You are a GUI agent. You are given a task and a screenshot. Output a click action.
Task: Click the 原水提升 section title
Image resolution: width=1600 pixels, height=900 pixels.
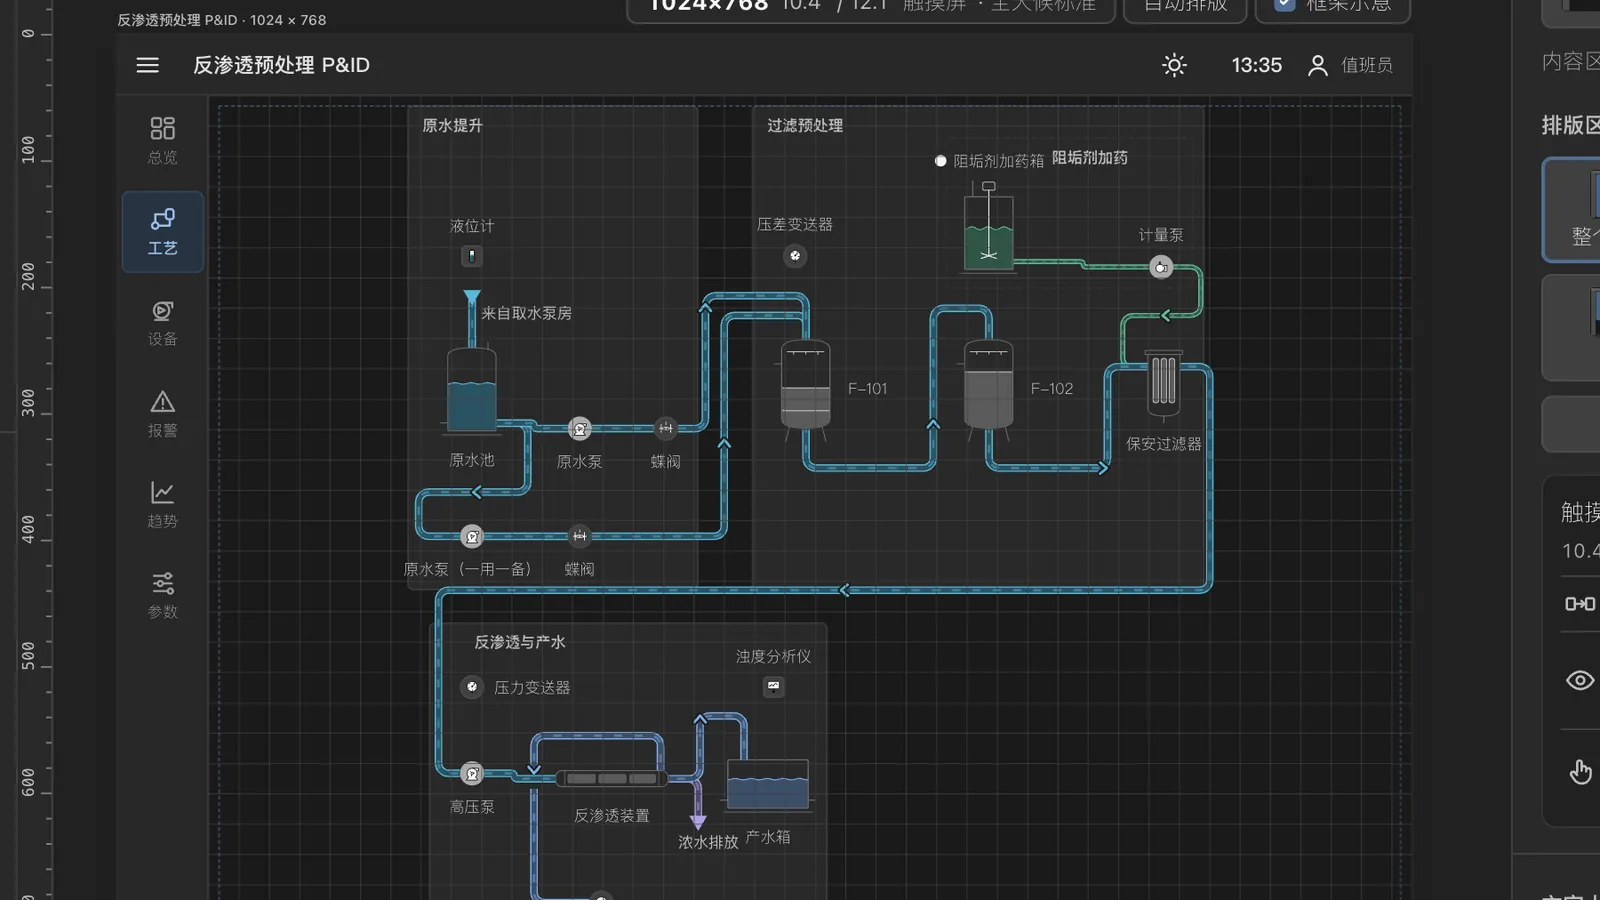452,125
